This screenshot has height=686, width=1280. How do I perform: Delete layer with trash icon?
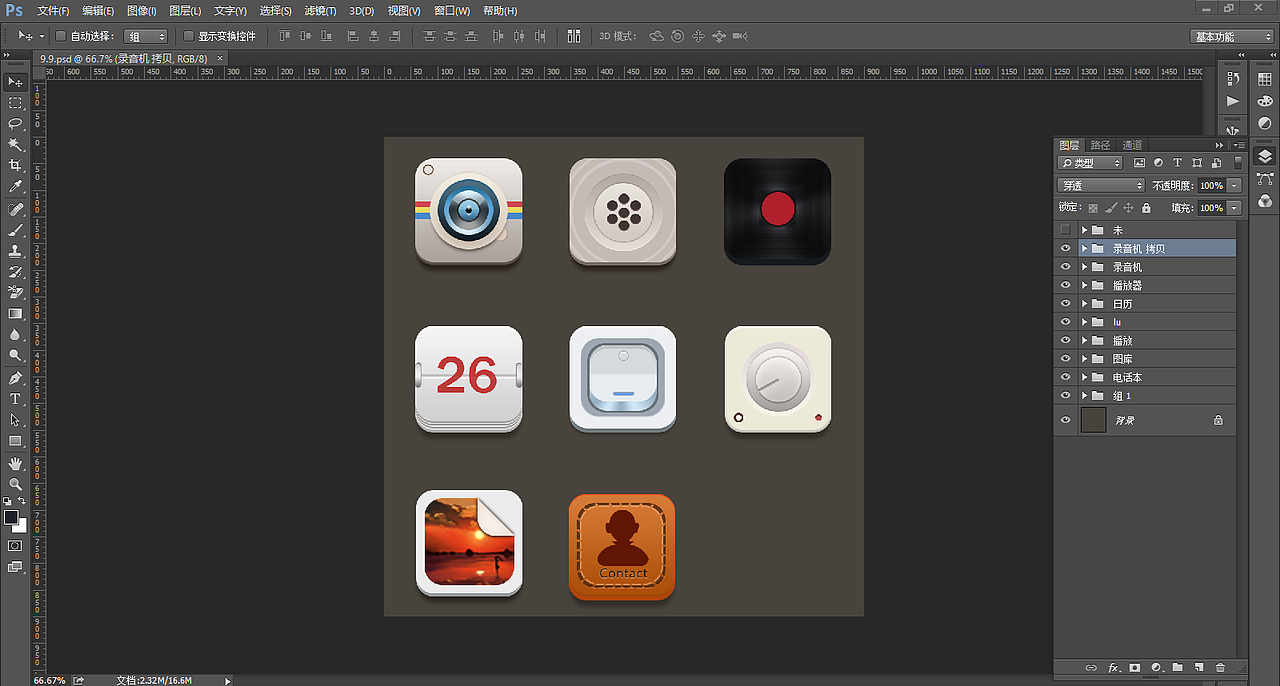click(x=1220, y=667)
